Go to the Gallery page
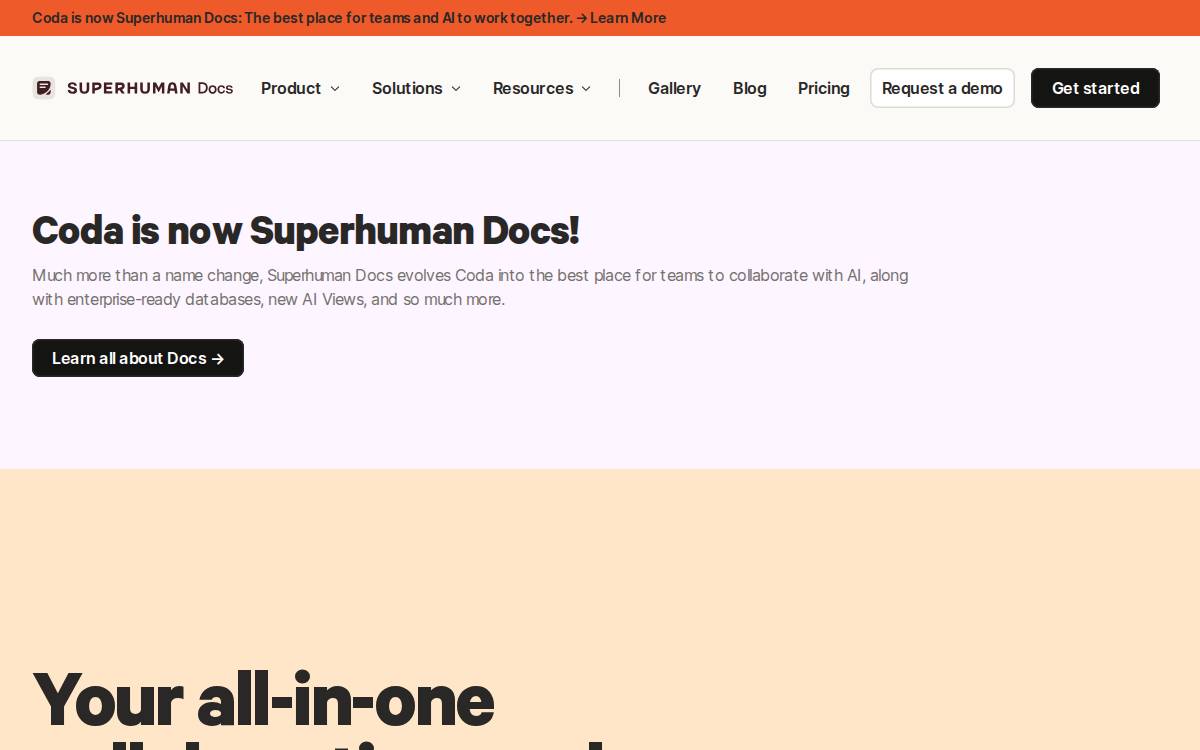 (x=674, y=88)
